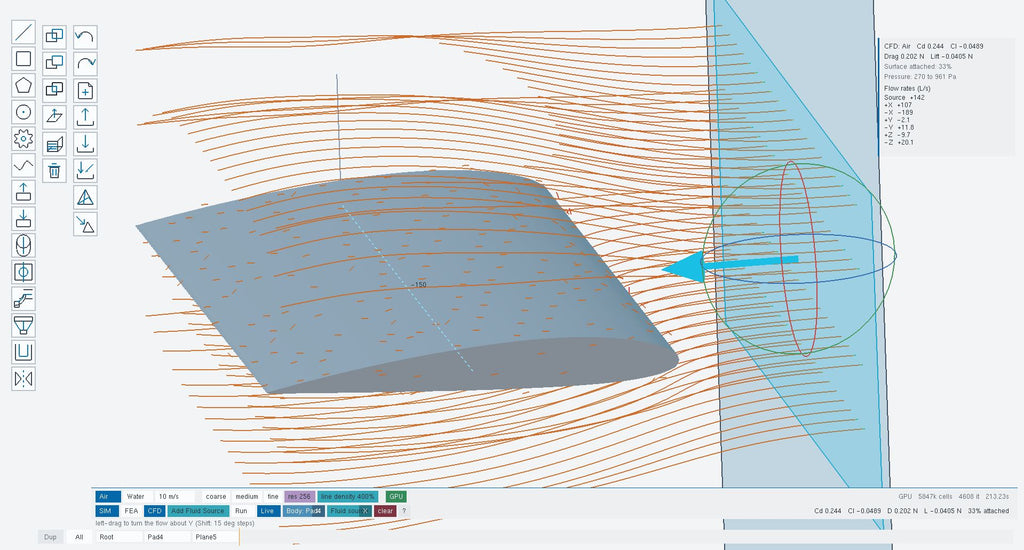
Task: Click the Surface attached: 33% text
Action: point(918,67)
